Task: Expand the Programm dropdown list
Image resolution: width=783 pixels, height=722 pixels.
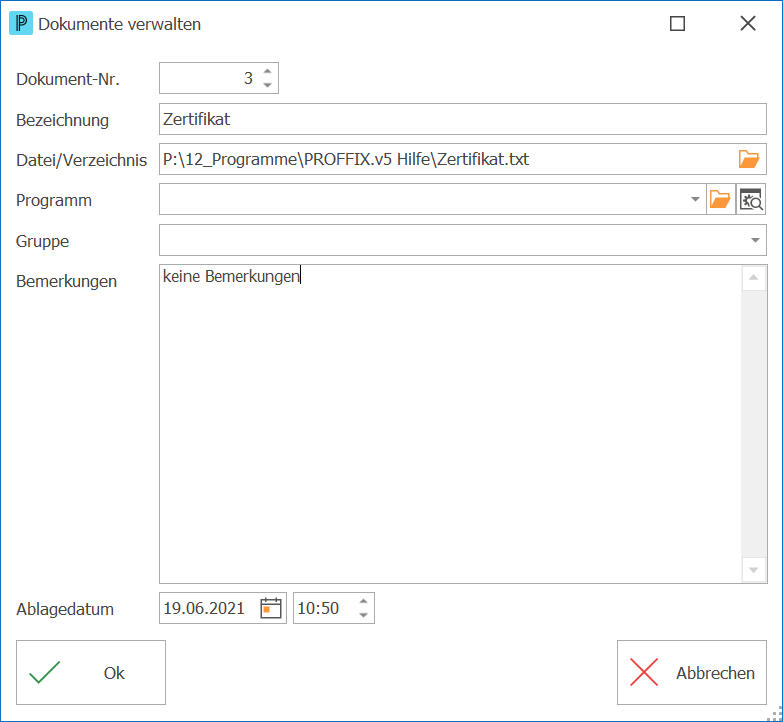Action: (x=695, y=200)
